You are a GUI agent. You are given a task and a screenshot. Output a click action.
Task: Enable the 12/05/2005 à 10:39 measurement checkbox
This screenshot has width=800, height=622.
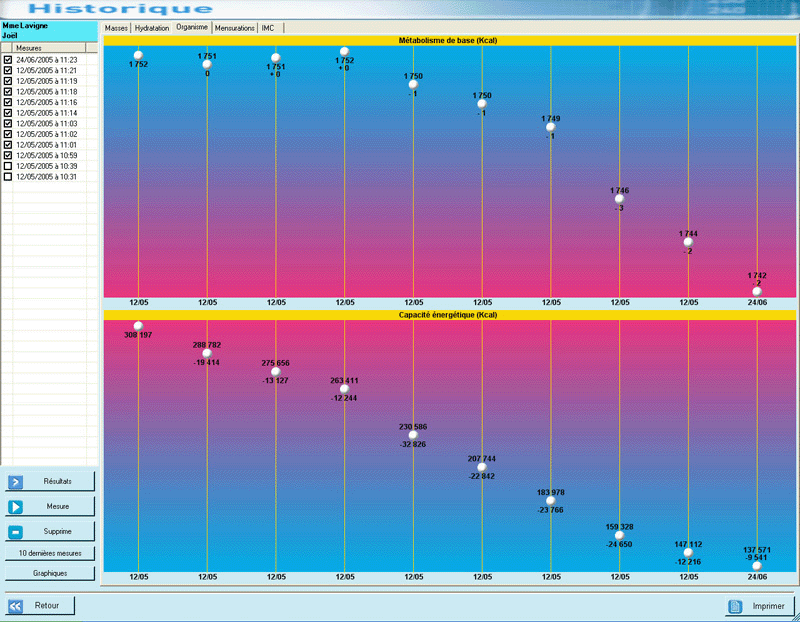tap(8, 166)
